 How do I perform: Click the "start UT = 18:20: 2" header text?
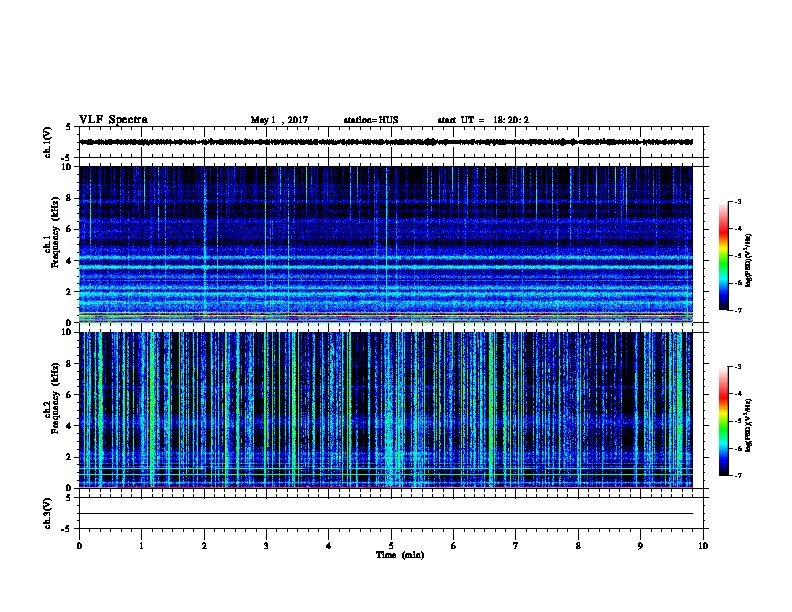(x=483, y=120)
